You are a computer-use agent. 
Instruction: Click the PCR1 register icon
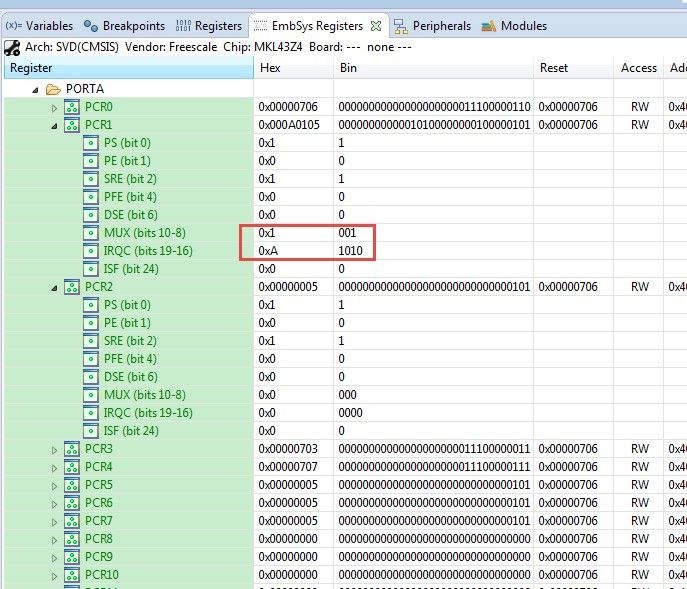pos(72,125)
